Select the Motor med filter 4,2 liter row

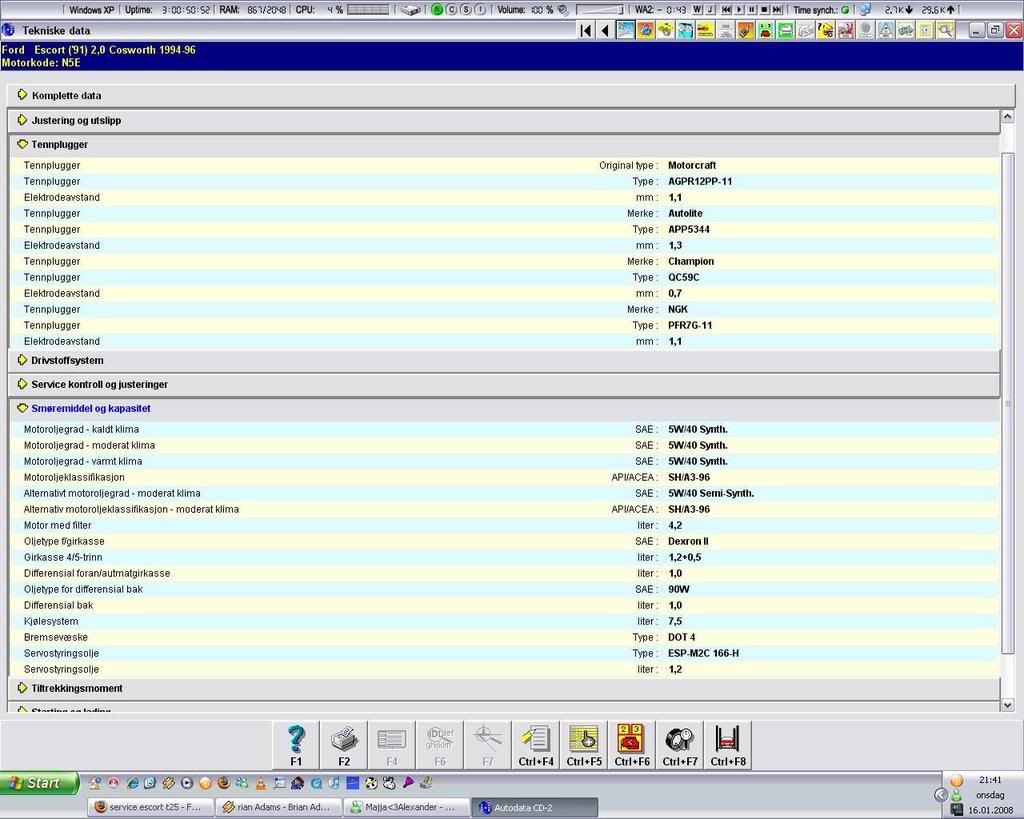point(504,525)
